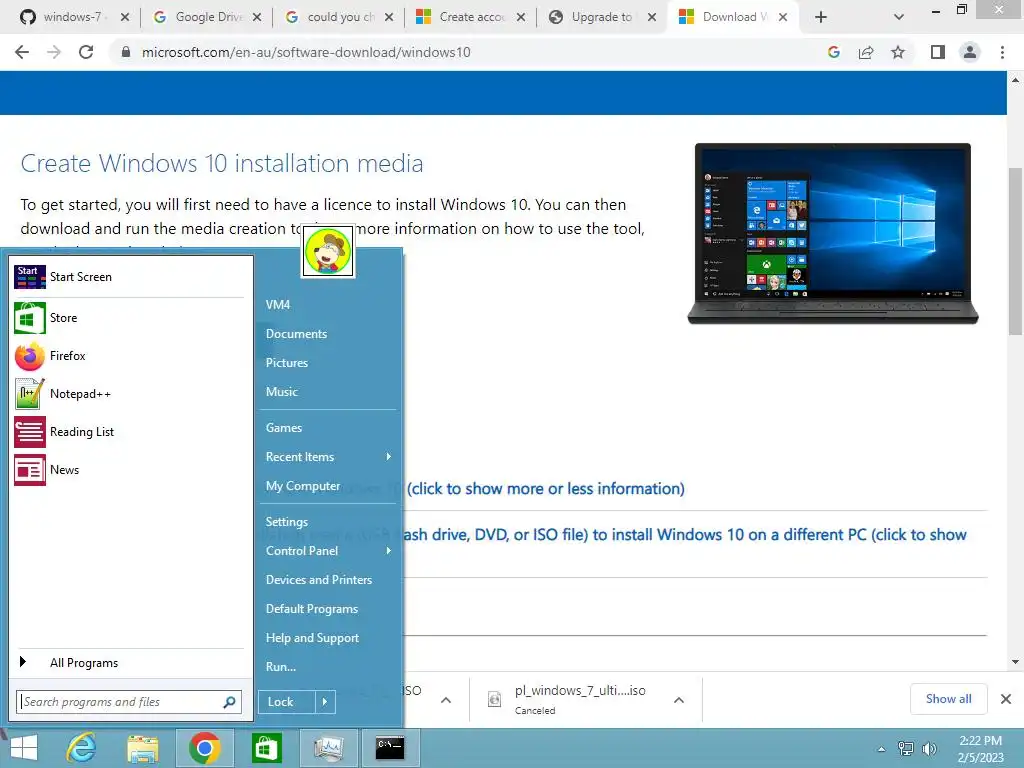Image resolution: width=1024 pixels, height=768 pixels.
Task: Click the page vertical scrollbar thumb
Action: [1016, 251]
